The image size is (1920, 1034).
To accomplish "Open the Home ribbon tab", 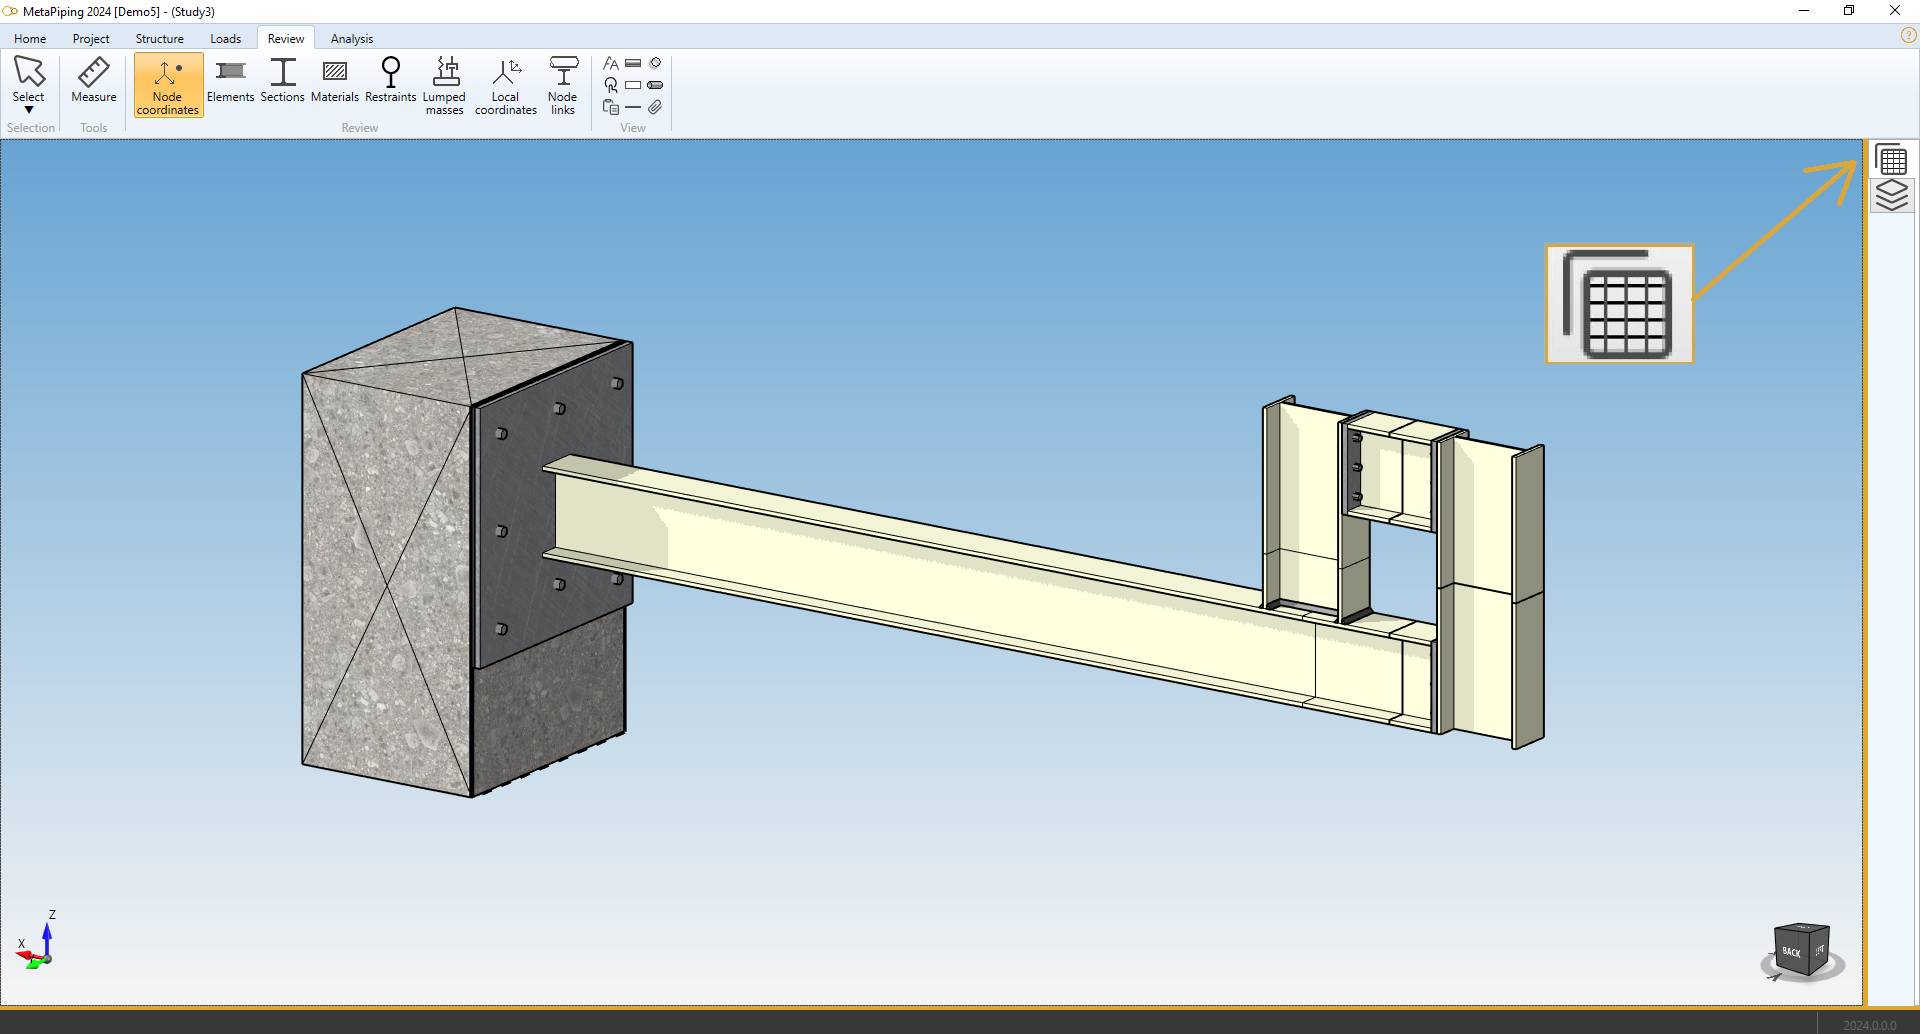I will (x=30, y=38).
